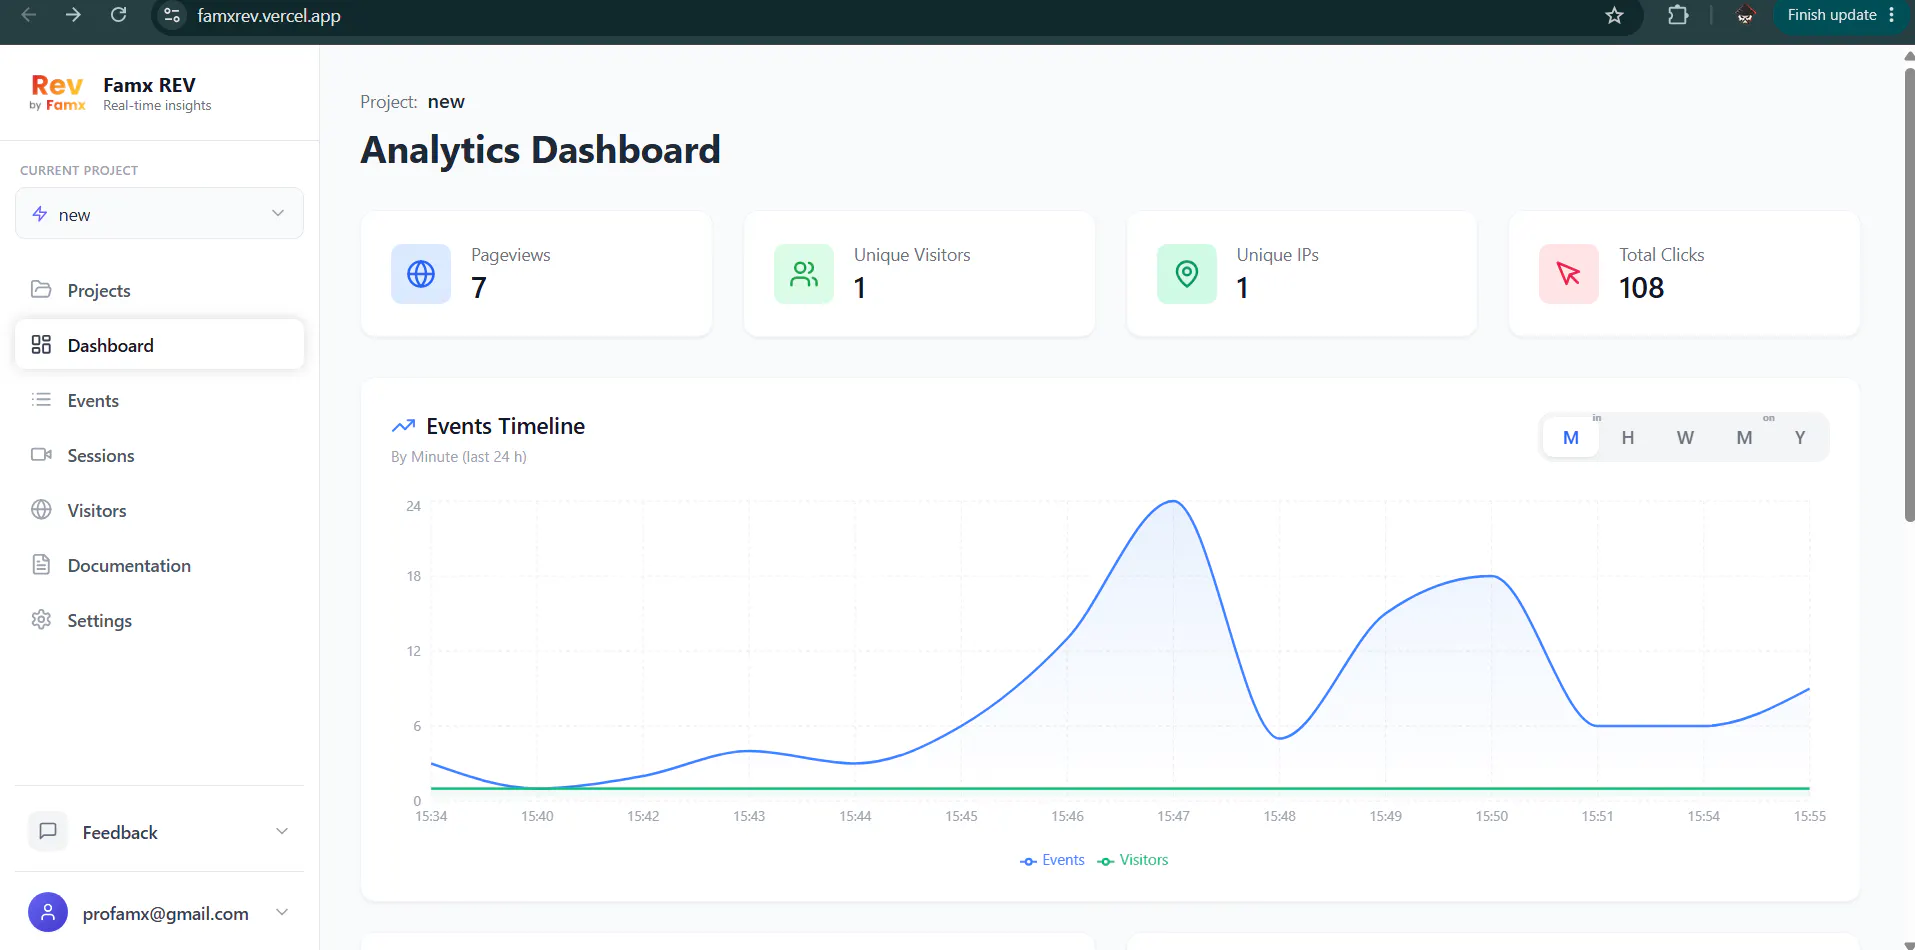
Task: Click the Events Timeline trend icon
Action: click(x=403, y=426)
